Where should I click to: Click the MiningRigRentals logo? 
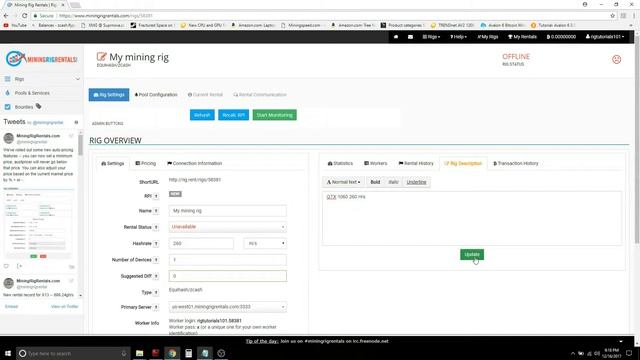41,59
